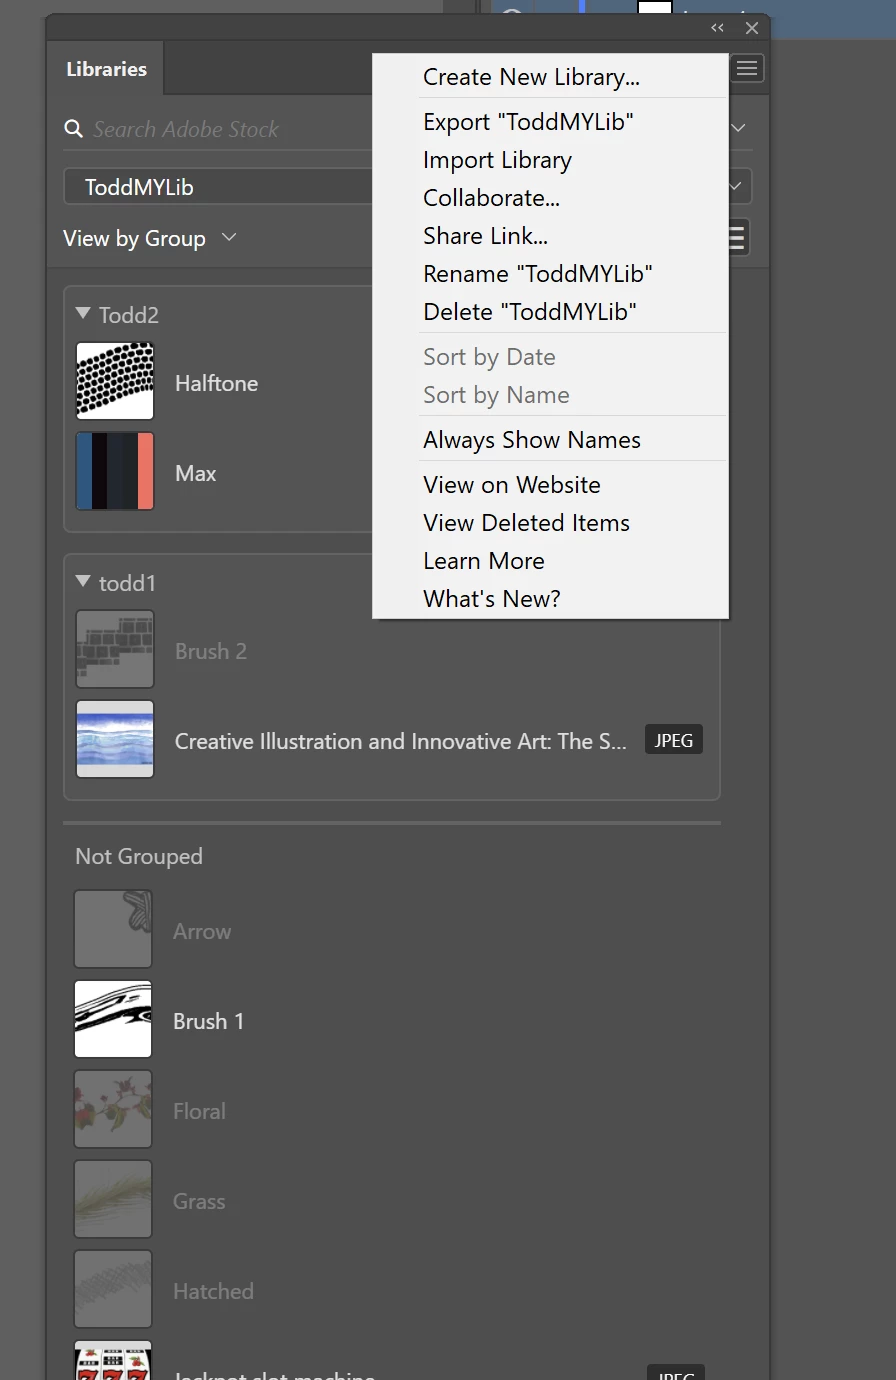Click the Hatched item name
The image size is (896, 1380).
[x=213, y=1291]
